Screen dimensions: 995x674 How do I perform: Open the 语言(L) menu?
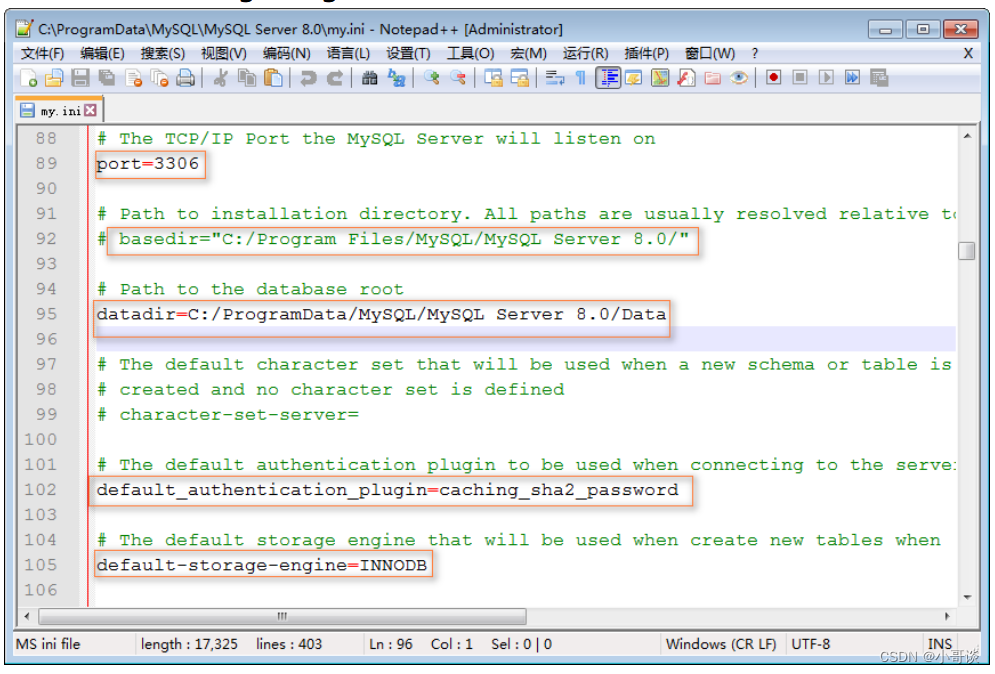[x=348, y=53]
